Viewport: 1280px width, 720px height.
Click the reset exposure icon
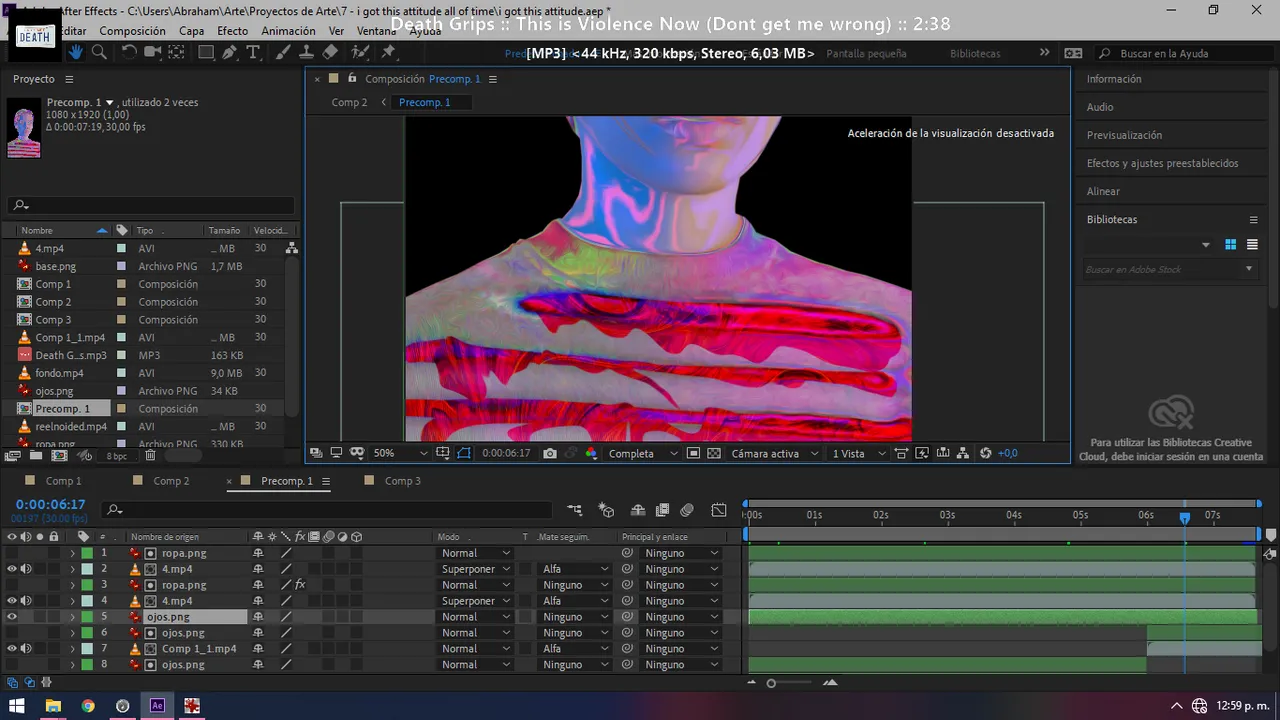click(x=986, y=453)
